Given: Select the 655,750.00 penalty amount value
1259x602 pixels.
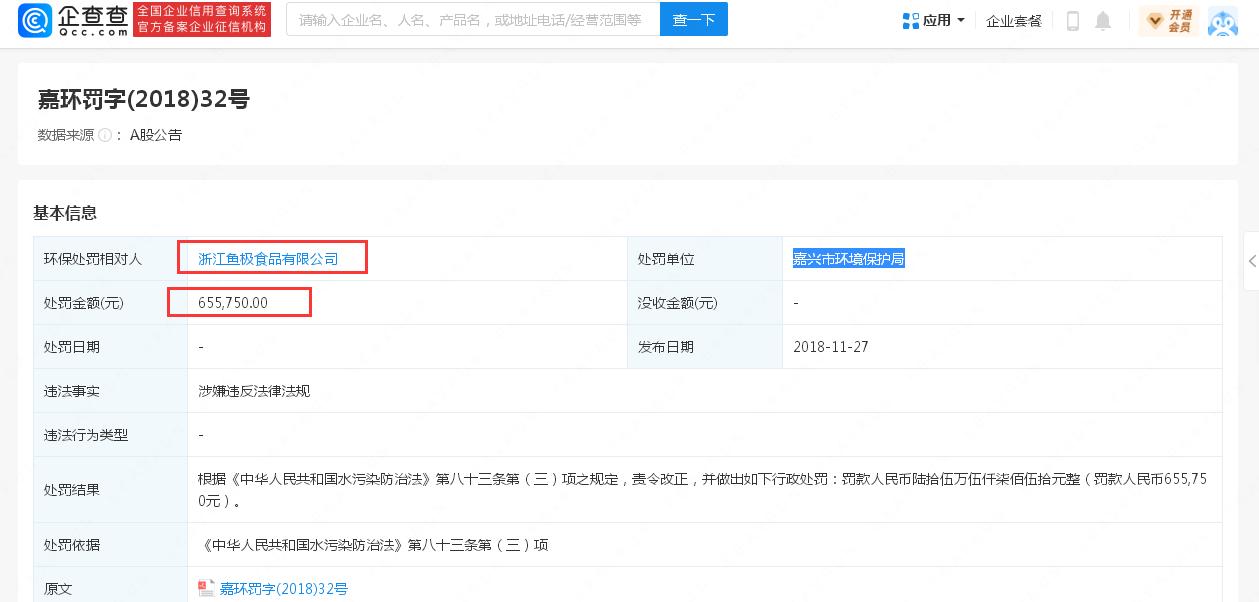Looking at the screenshot, I should coord(233,303).
